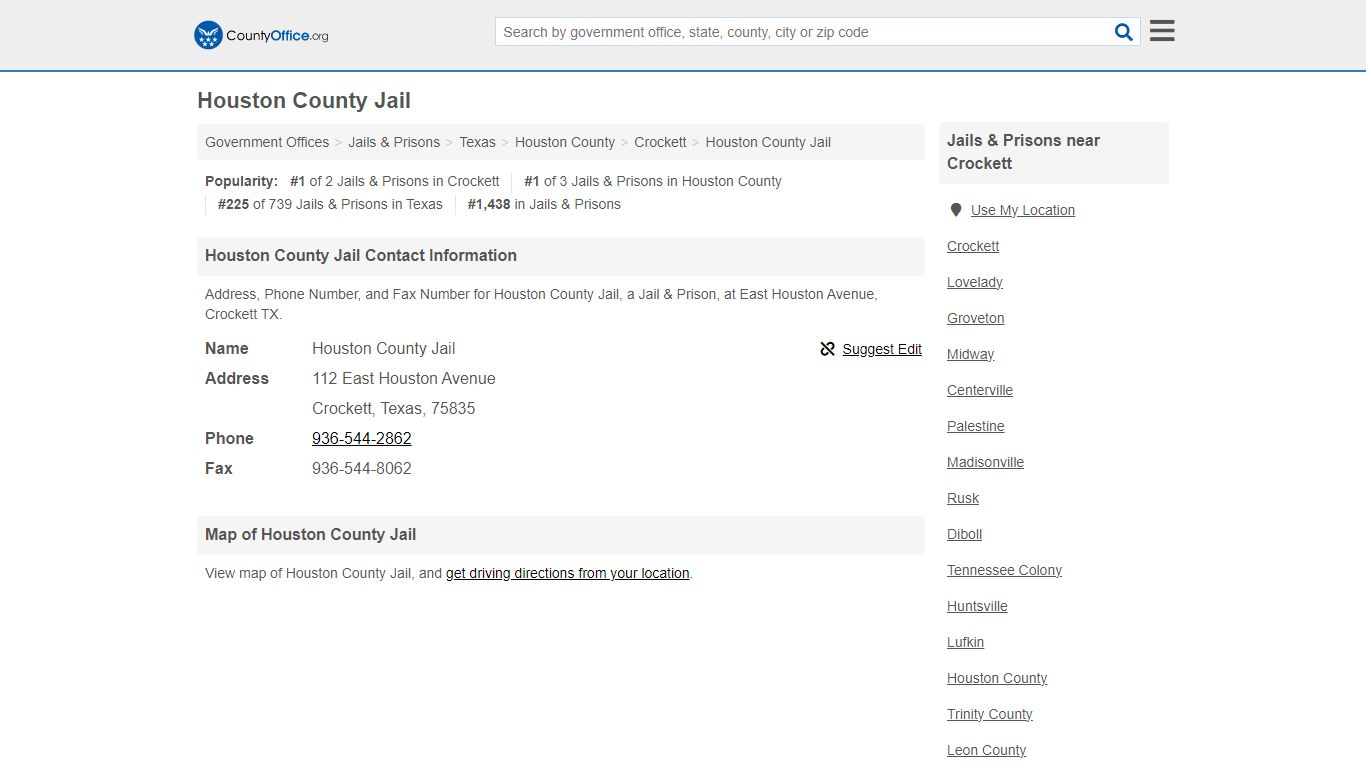Open Centerville jails link
The height and width of the screenshot is (768, 1366).
point(980,390)
